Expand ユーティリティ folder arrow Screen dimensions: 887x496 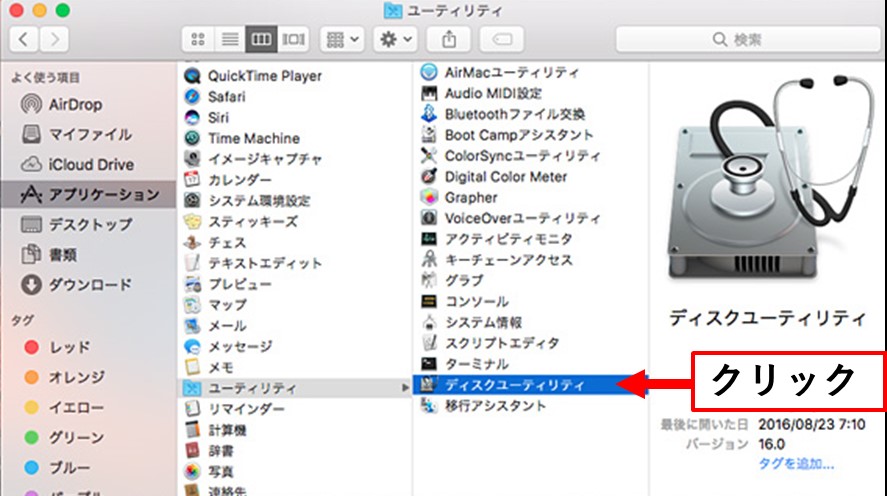pyautogui.click(x=405, y=388)
